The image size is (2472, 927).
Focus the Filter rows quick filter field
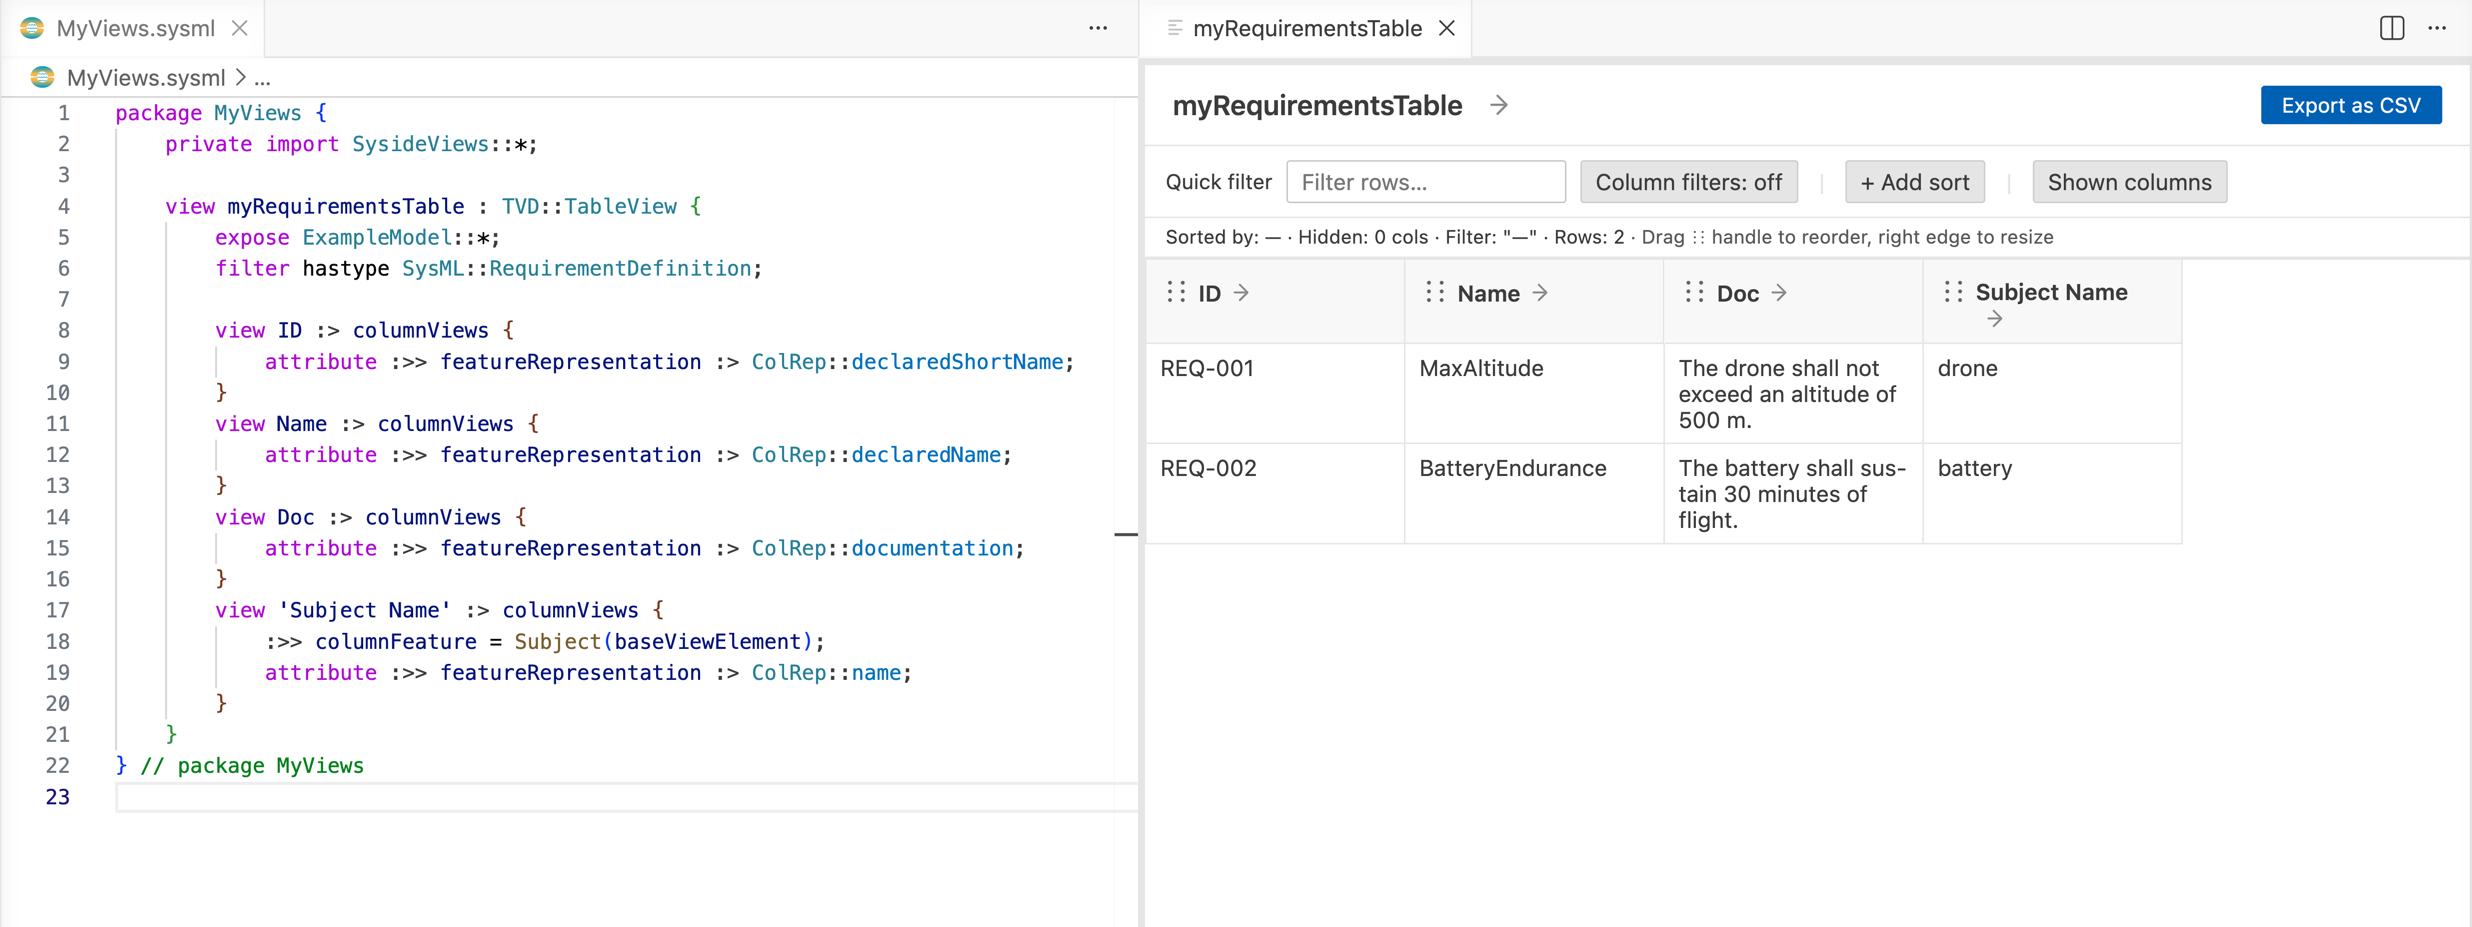1426,182
